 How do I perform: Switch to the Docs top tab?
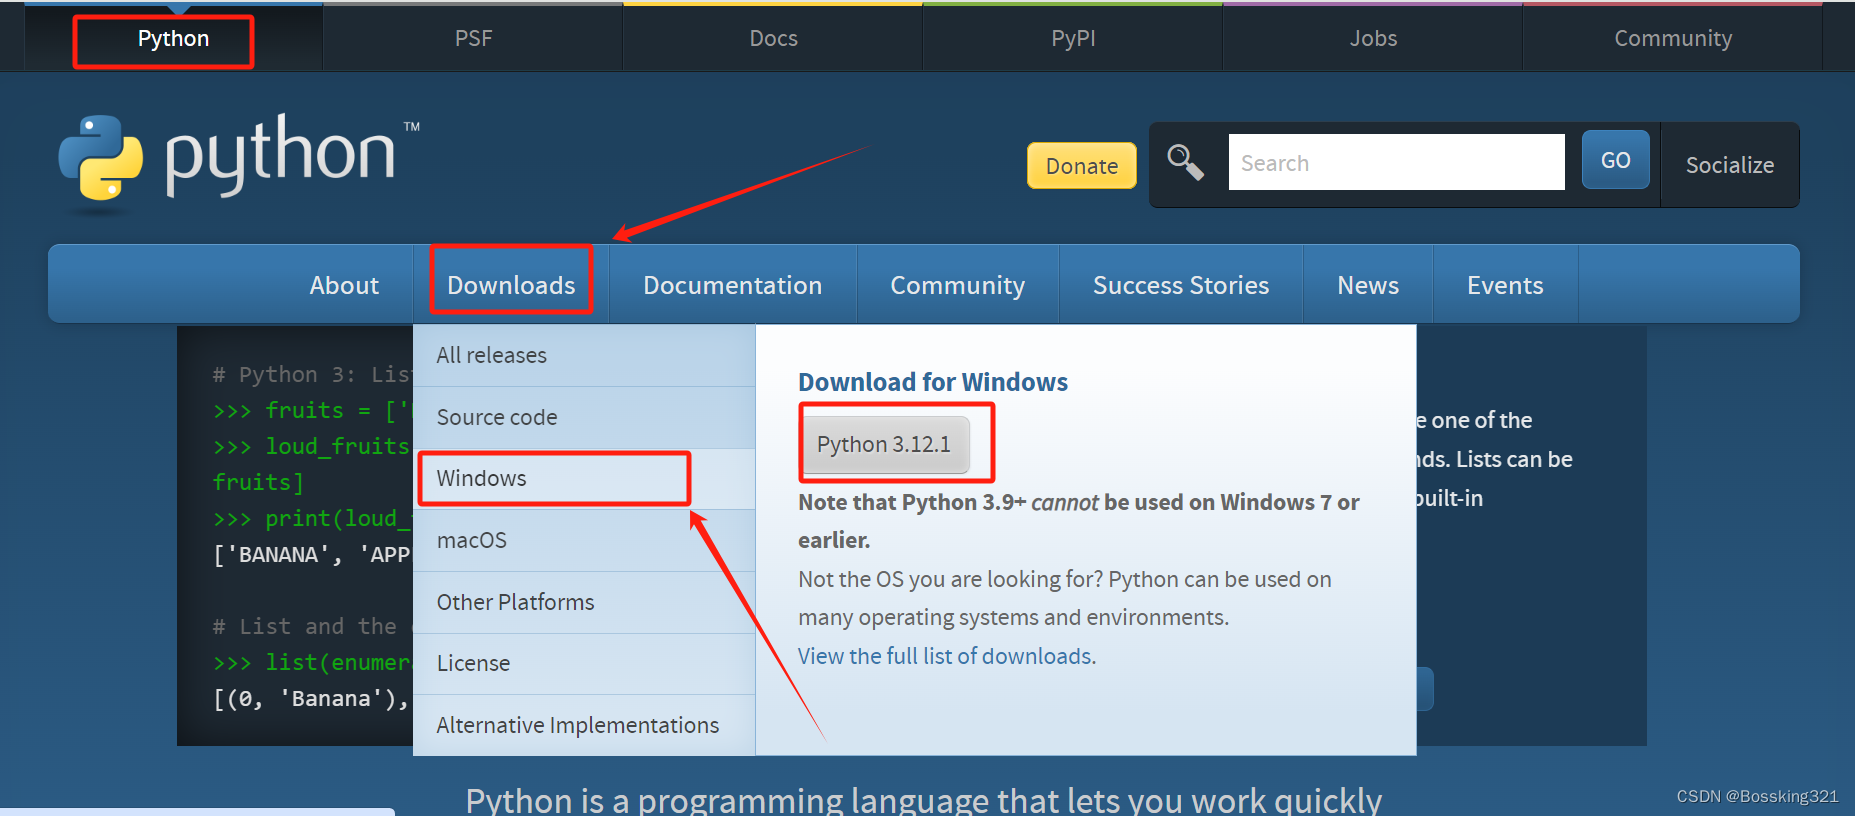(x=773, y=38)
